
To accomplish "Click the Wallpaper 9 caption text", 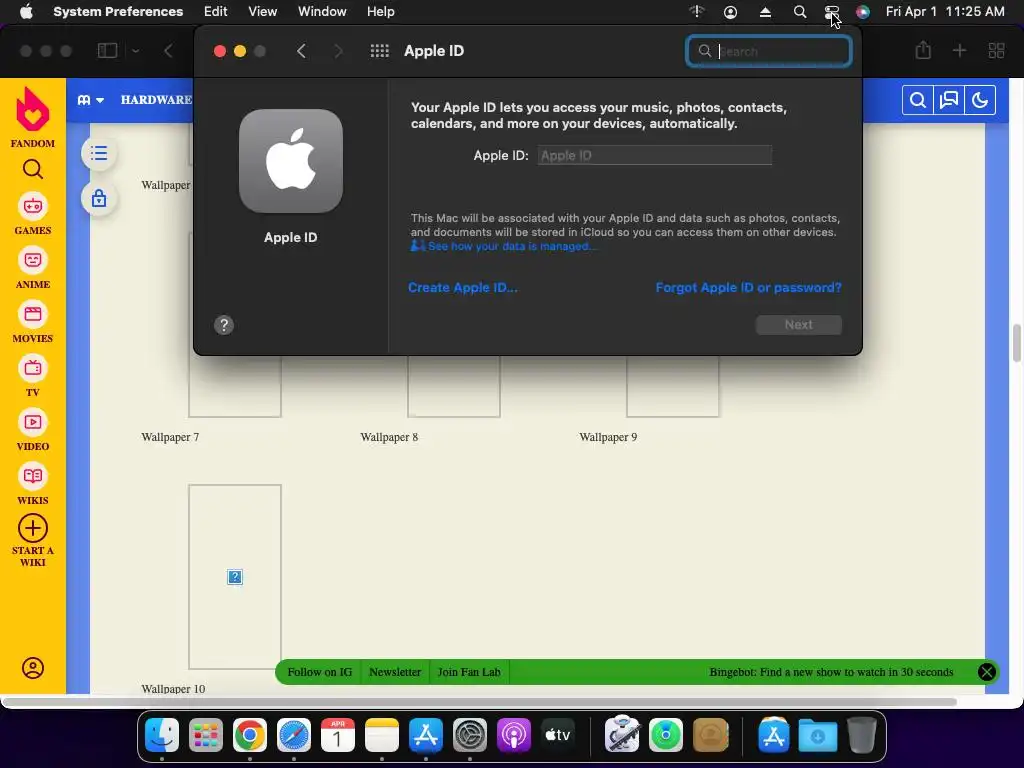I will pos(608,437).
